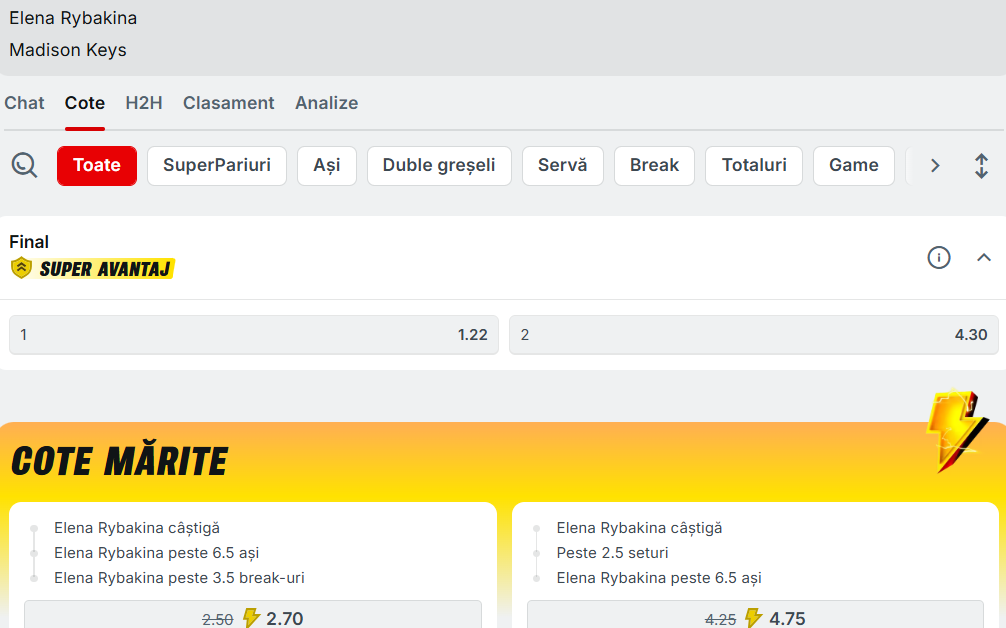Bet on player 2 at 4.30
Viewport: 1006px width, 628px height.
754,335
